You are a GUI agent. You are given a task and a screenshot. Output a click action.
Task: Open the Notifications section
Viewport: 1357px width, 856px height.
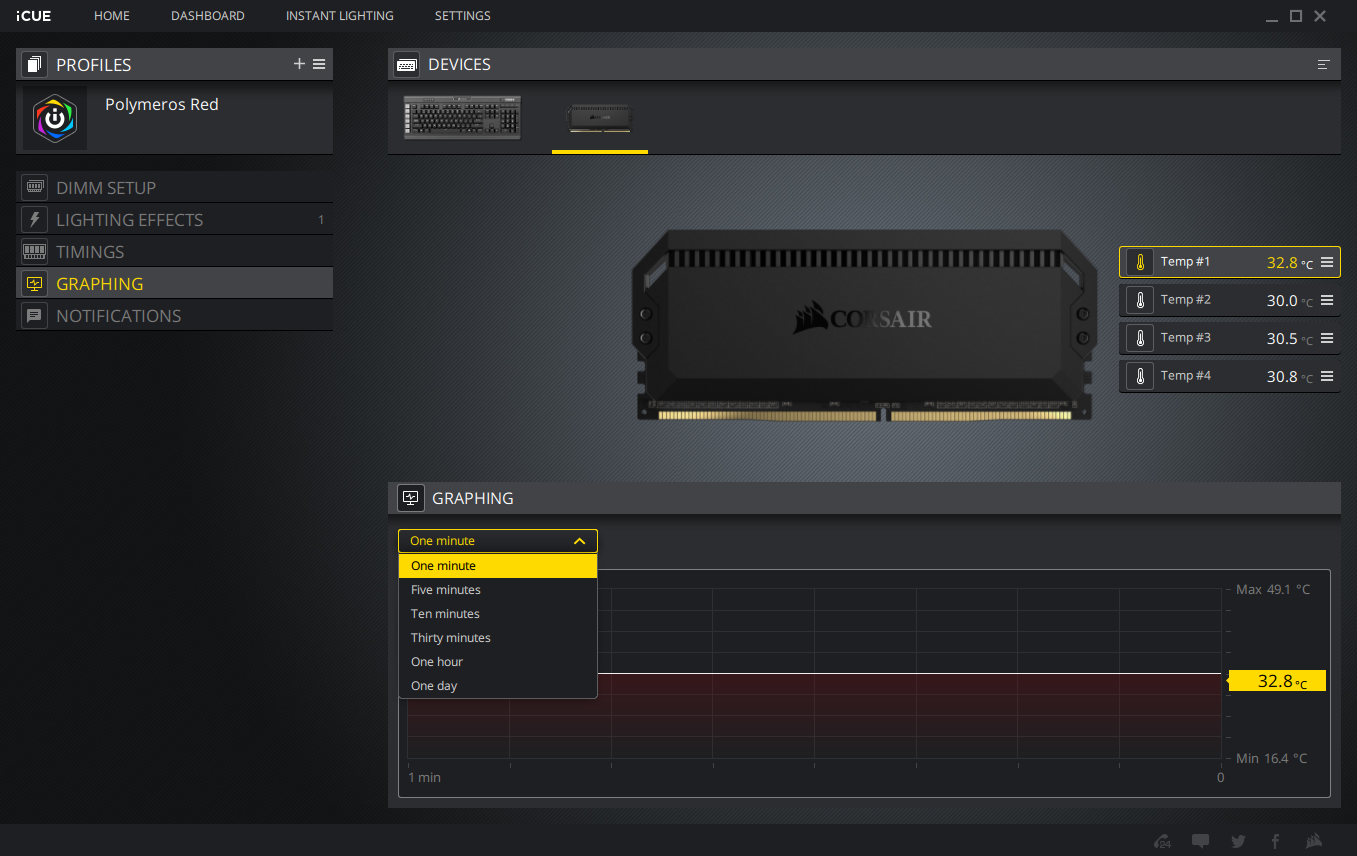tap(119, 316)
